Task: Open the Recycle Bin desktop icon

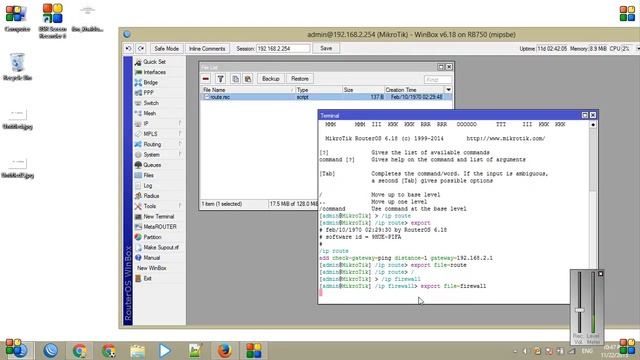Action: pos(17,67)
